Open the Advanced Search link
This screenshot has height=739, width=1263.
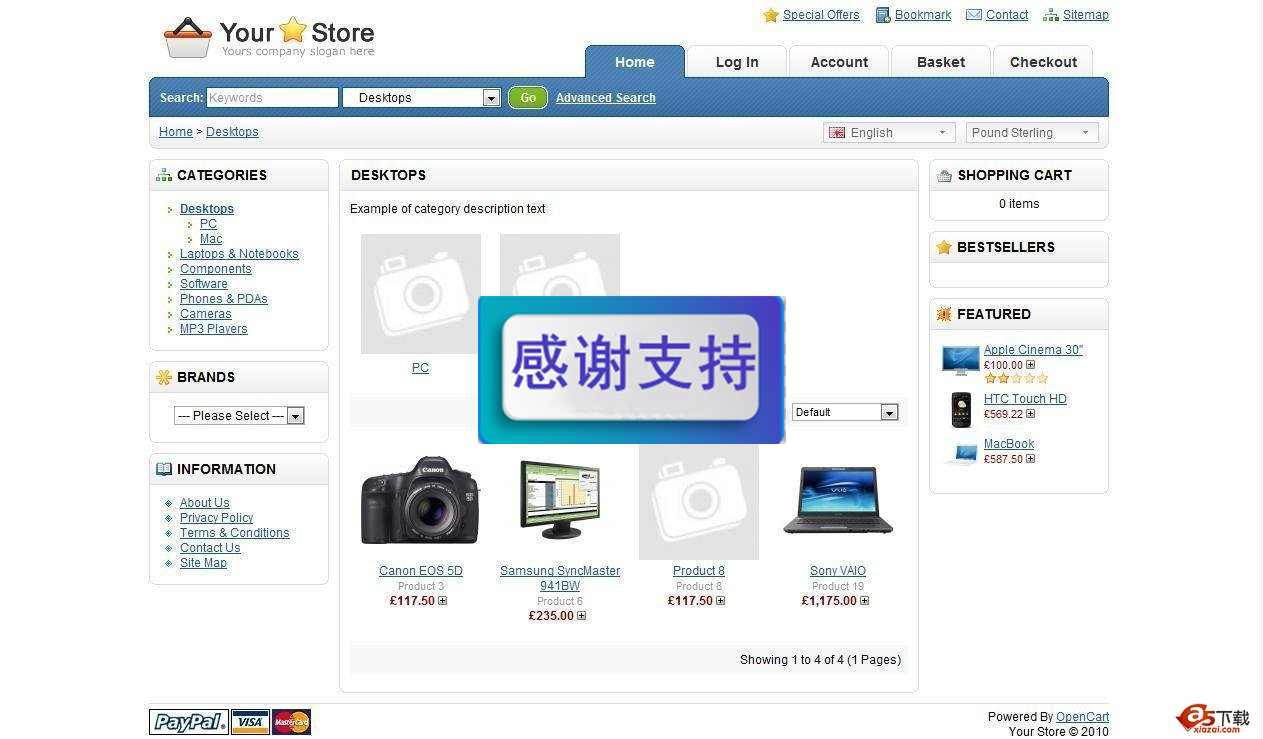tap(606, 98)
